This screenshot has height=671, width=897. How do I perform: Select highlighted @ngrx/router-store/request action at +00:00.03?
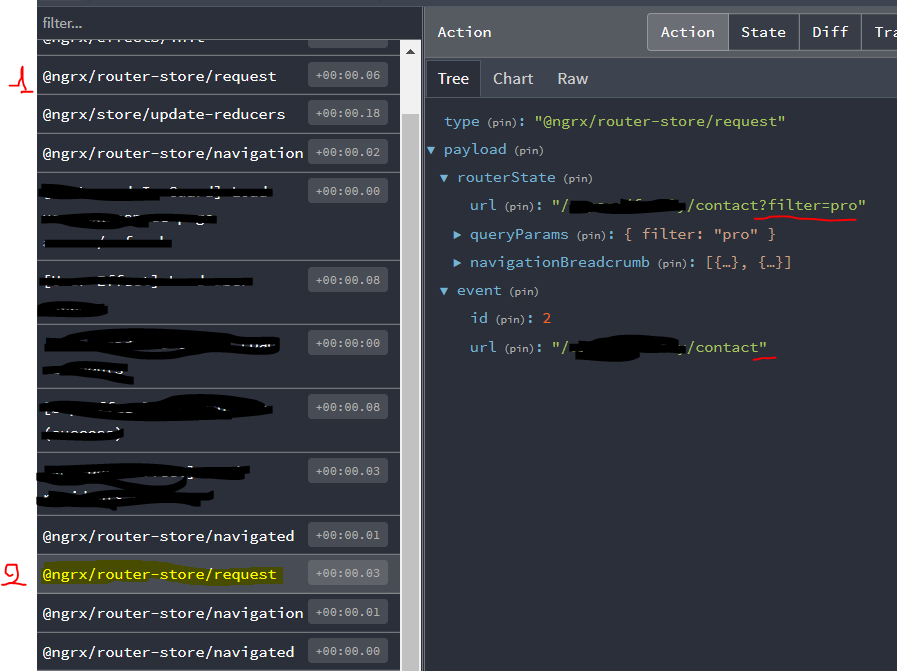point(219,574)
